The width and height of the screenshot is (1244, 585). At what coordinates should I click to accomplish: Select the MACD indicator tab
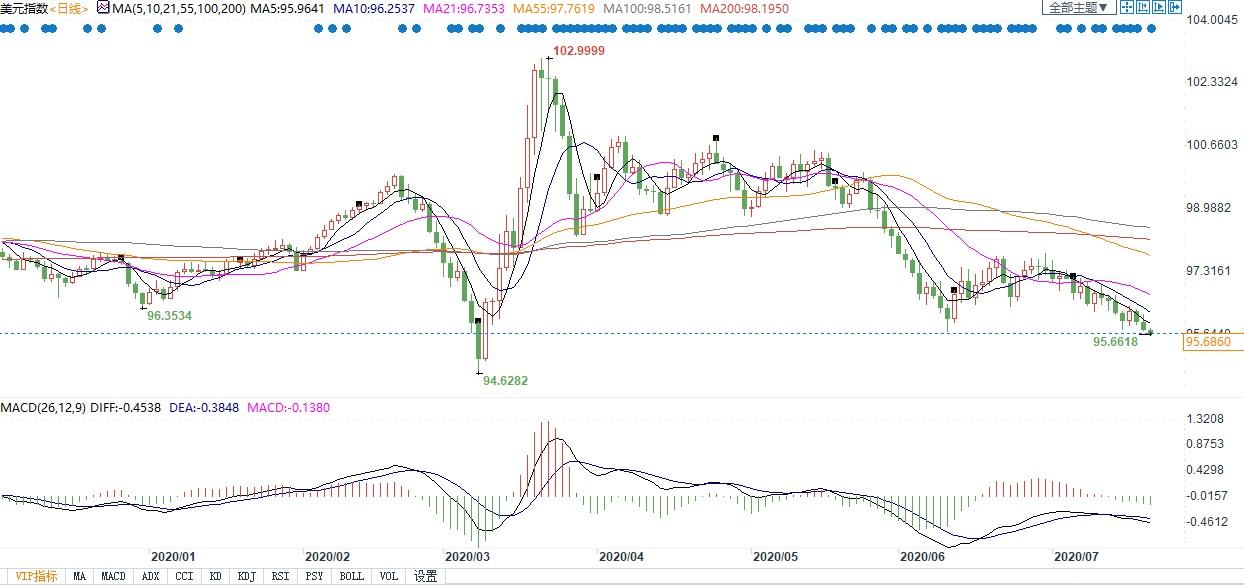point(114,576)
